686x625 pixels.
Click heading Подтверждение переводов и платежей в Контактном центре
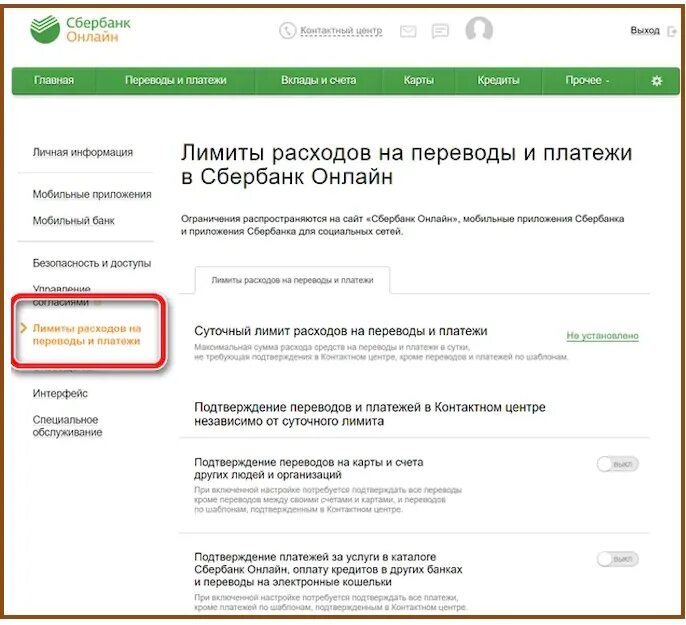tap(370, 414)
